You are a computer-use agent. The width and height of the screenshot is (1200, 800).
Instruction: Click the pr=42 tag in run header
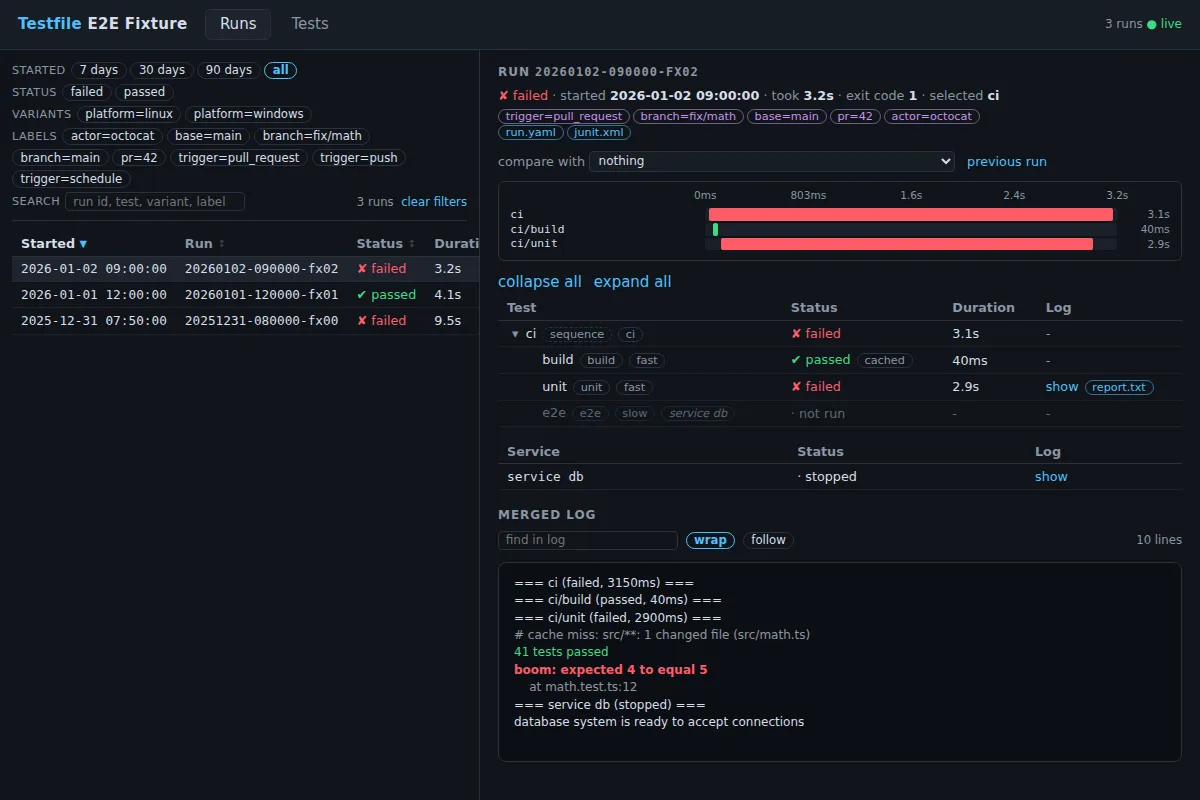(854, 116)
